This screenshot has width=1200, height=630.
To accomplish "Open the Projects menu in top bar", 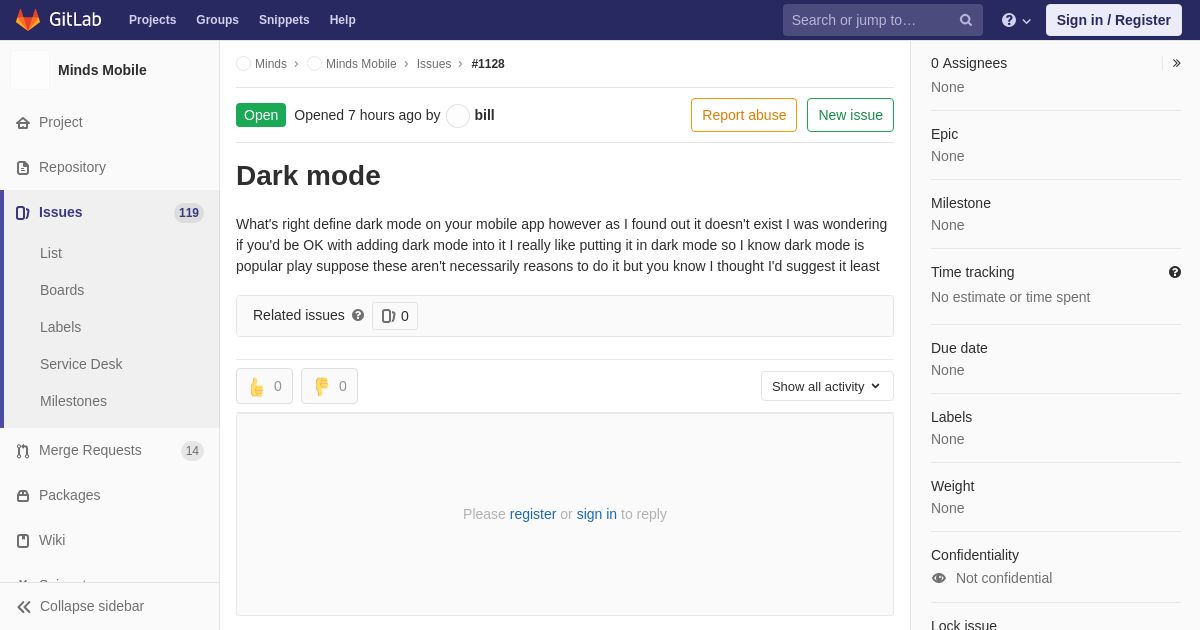I will coord(152,20).
